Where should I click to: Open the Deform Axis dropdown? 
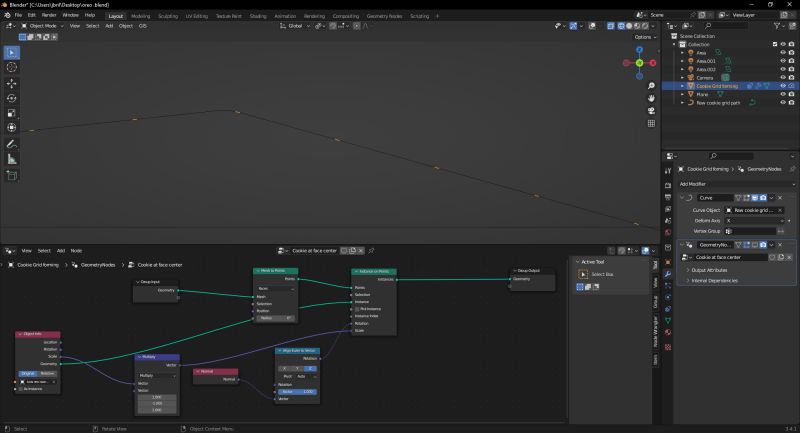click(x=754, y=221)
